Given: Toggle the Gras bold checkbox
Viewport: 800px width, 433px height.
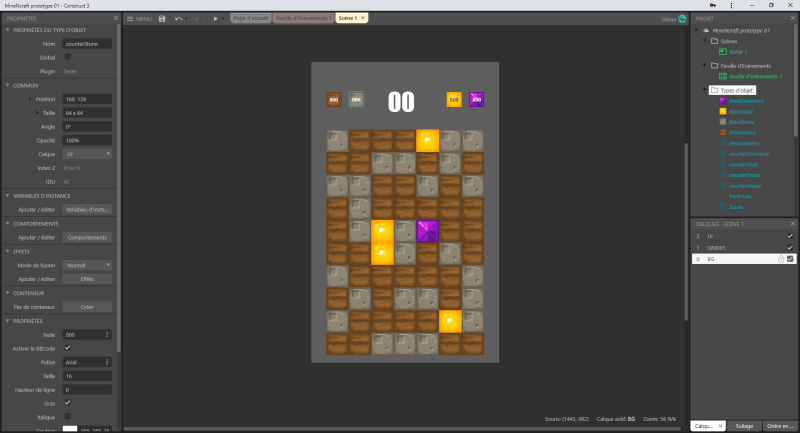Looking at the screenshot, I should 67,403.
